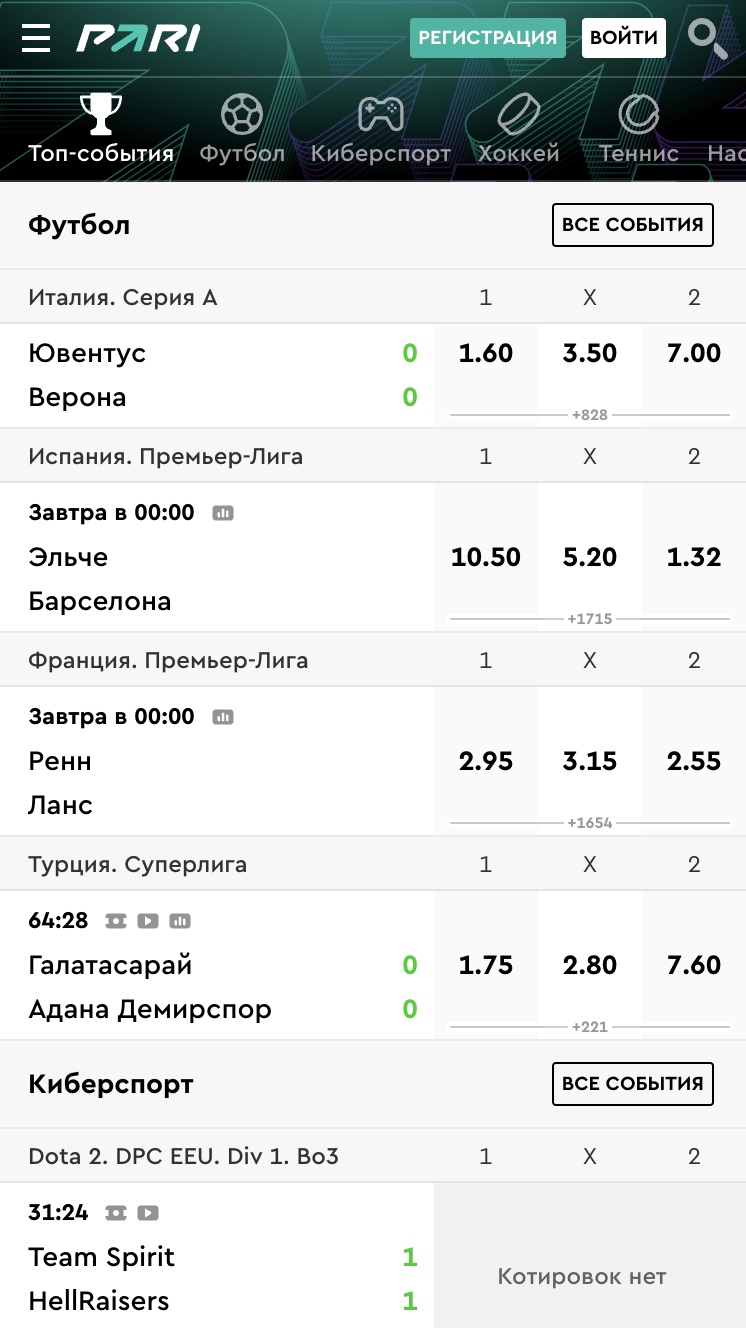
Task: Play Galatasaray match video stream
Action: pos(148,921)
